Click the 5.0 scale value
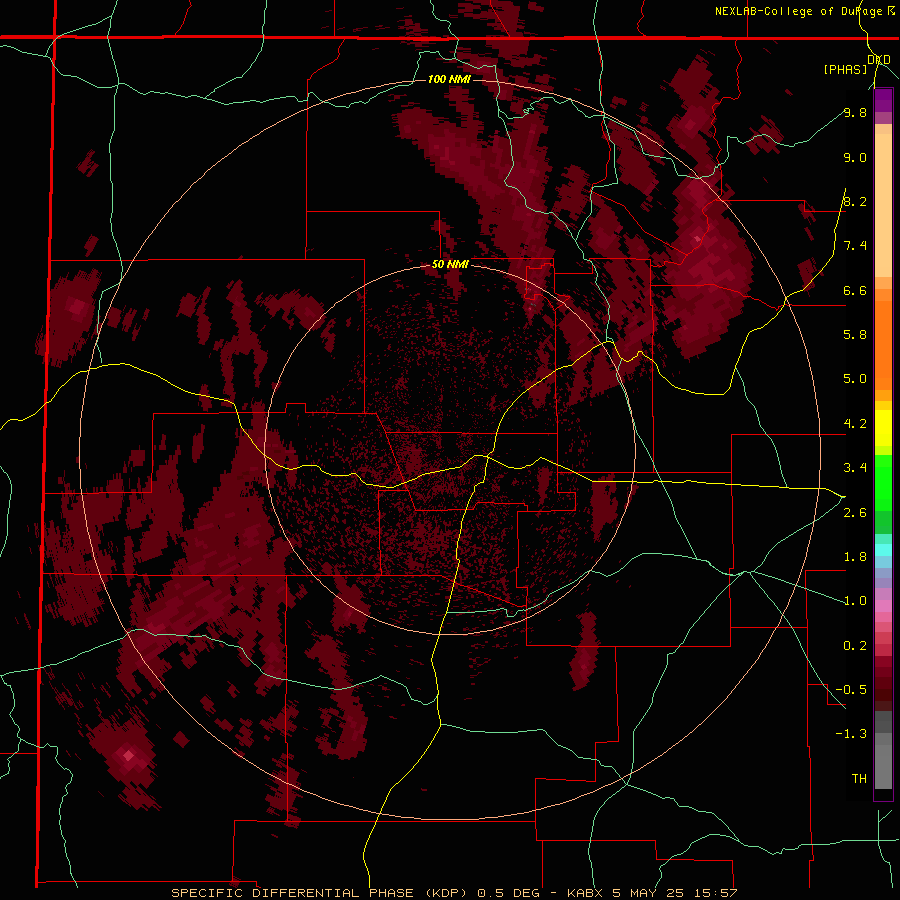 (855, 379)
